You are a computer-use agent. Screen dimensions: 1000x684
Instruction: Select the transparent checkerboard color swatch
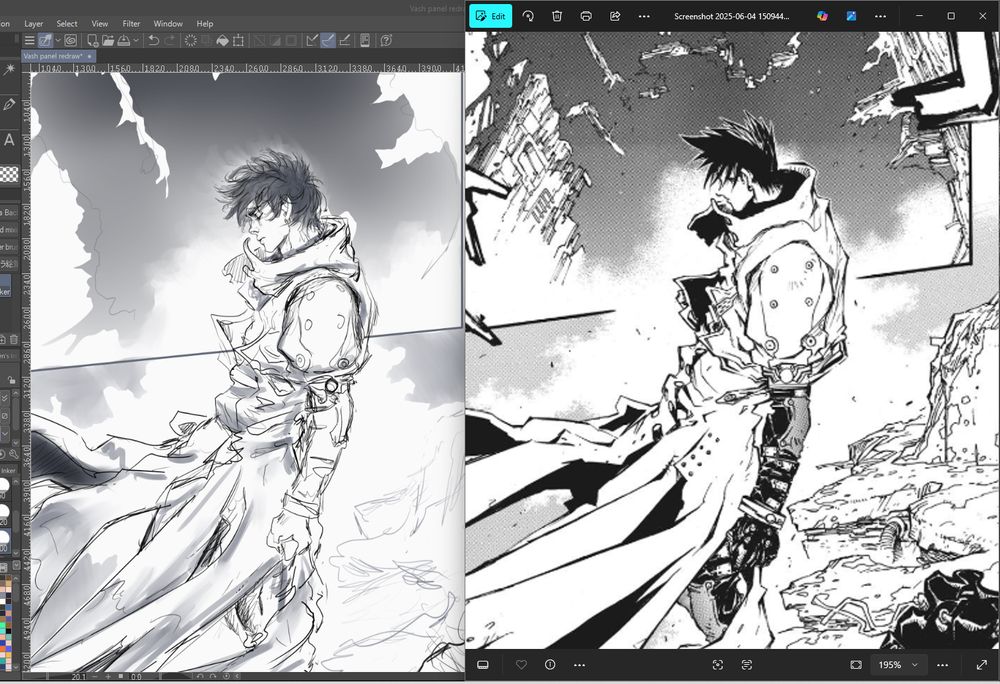pyautogui.click(x=9, y=174)
